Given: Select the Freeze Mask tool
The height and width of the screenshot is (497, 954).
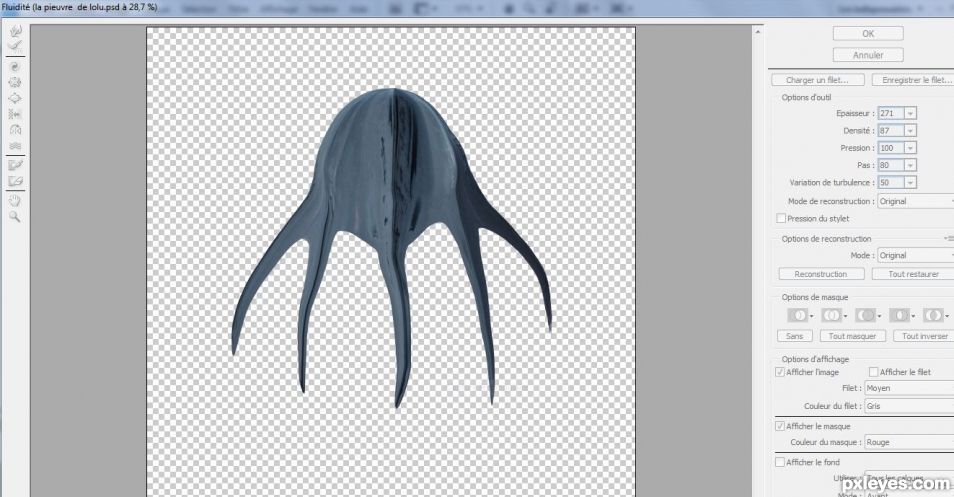Looking at the screenshot, I should [15, 165].
